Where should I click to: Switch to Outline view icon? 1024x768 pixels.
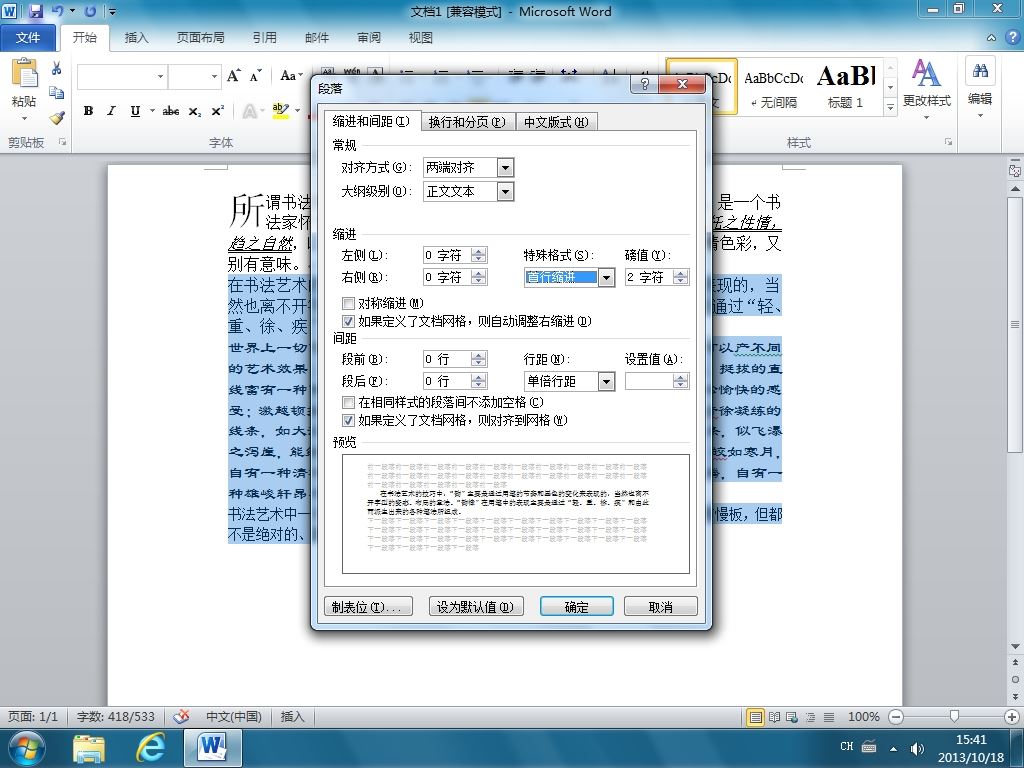[x=810, y=717]
